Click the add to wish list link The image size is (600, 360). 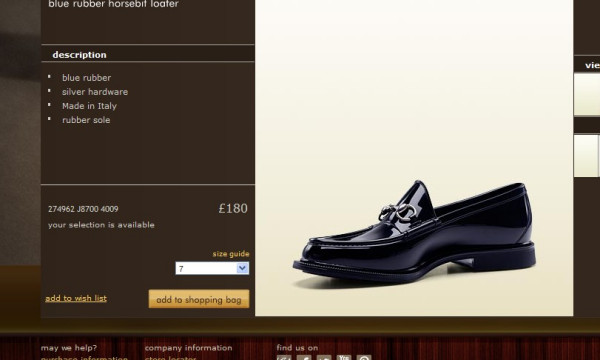point(76,298)
